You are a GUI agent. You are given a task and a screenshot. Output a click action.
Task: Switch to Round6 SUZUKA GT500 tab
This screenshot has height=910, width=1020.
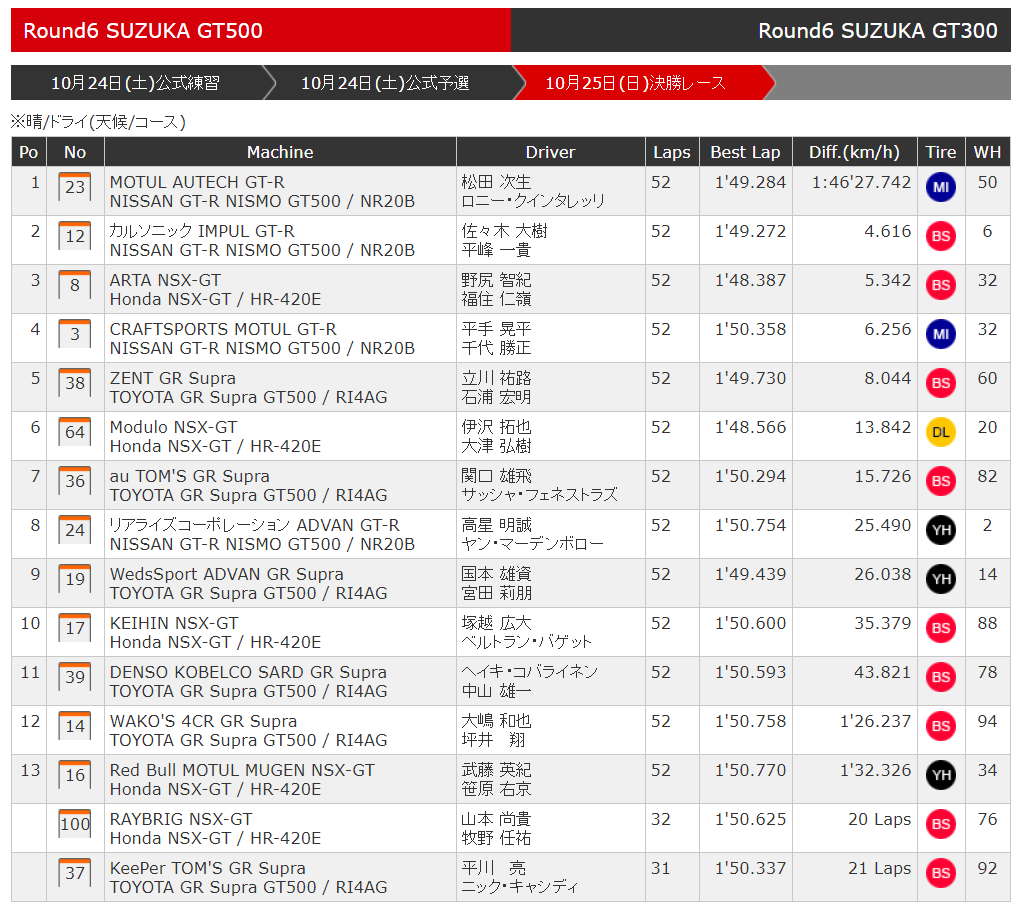tap(261, 30)
